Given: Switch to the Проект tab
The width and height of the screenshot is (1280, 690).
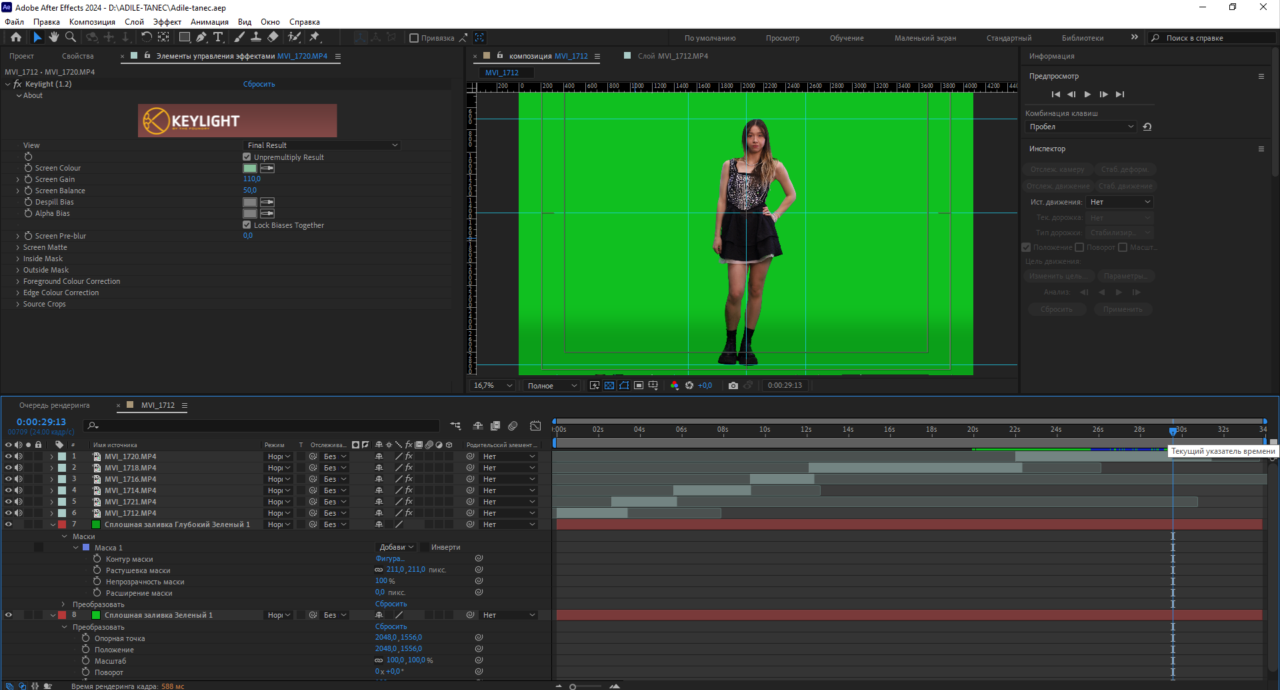Looking at the screenshot, I should 22,56.
